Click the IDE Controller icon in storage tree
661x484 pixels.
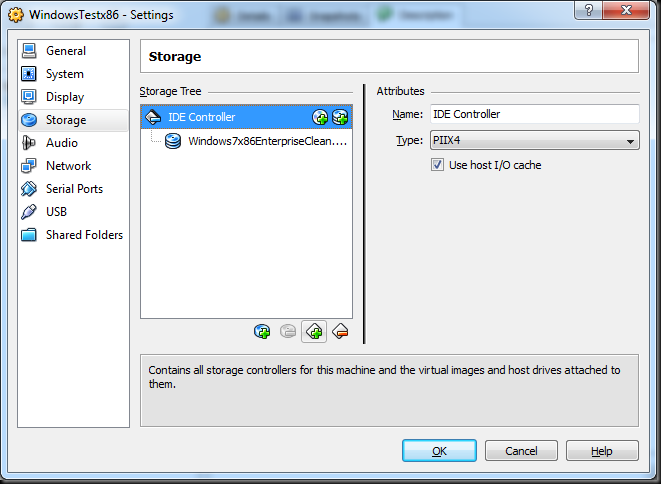pyautogui.click(x=154, y=117)
